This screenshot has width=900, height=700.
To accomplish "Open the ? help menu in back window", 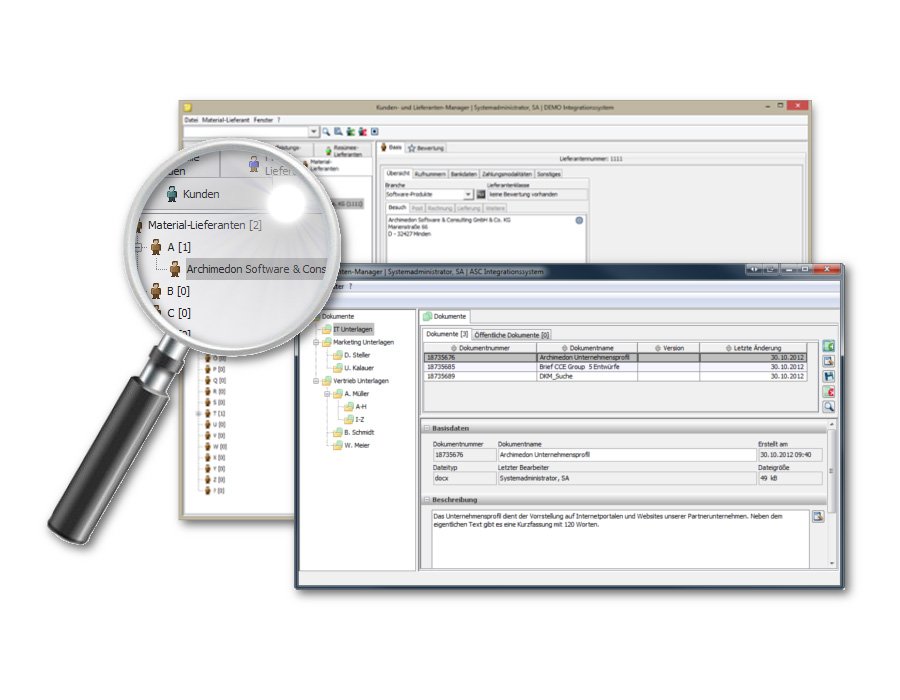I will [x=279, y=120].
